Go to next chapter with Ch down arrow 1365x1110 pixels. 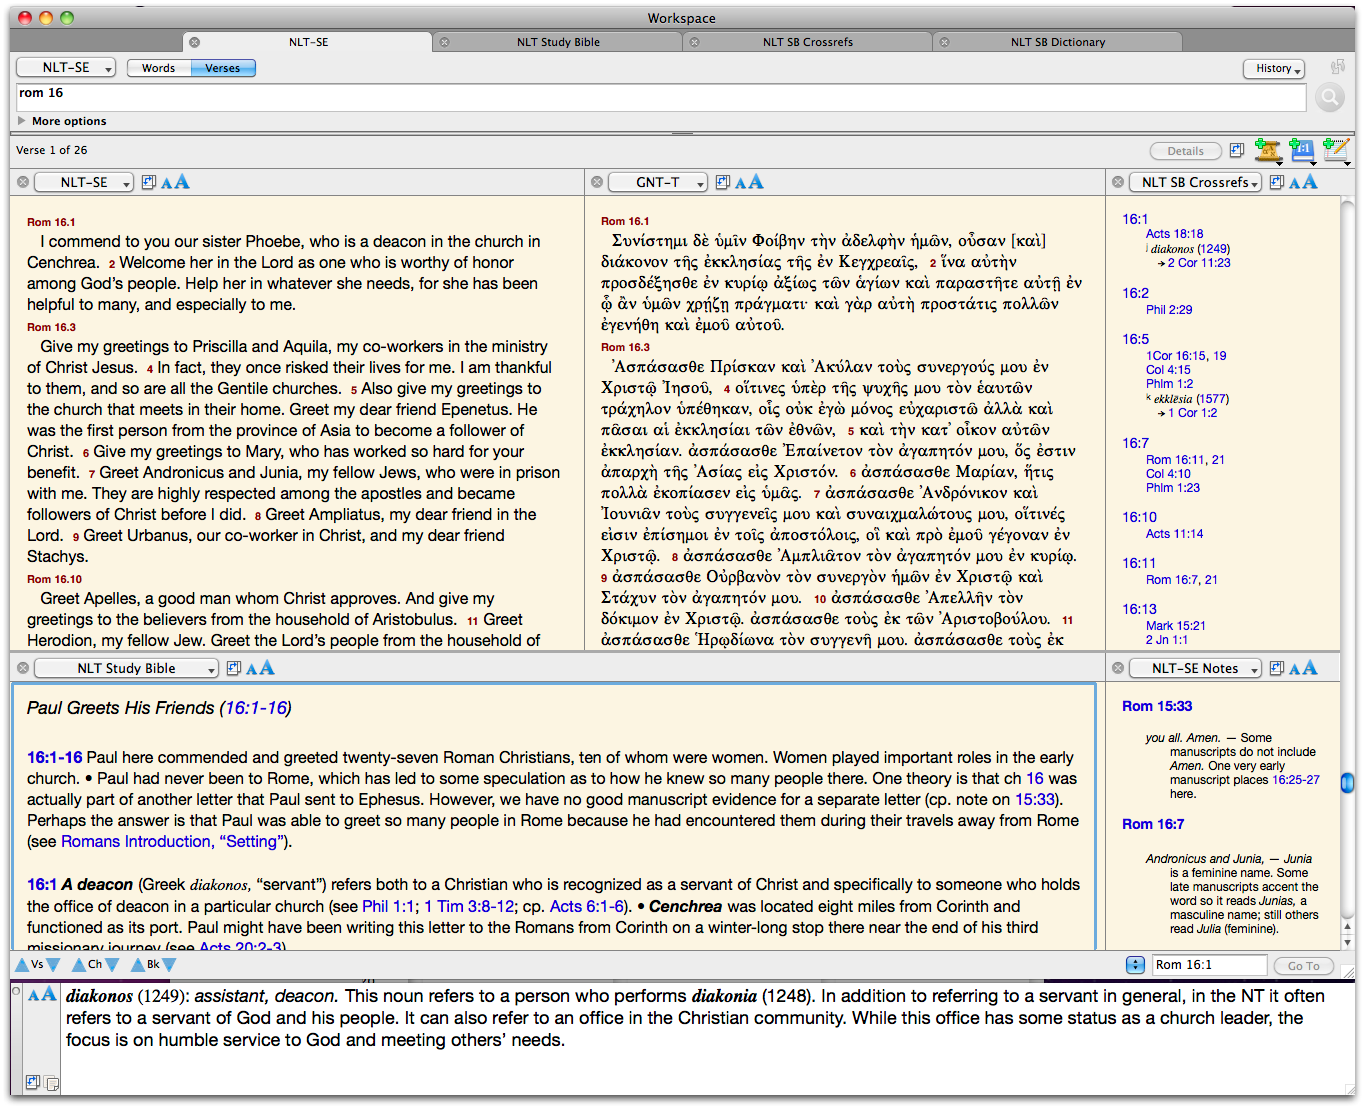click(x=112, y=965)
